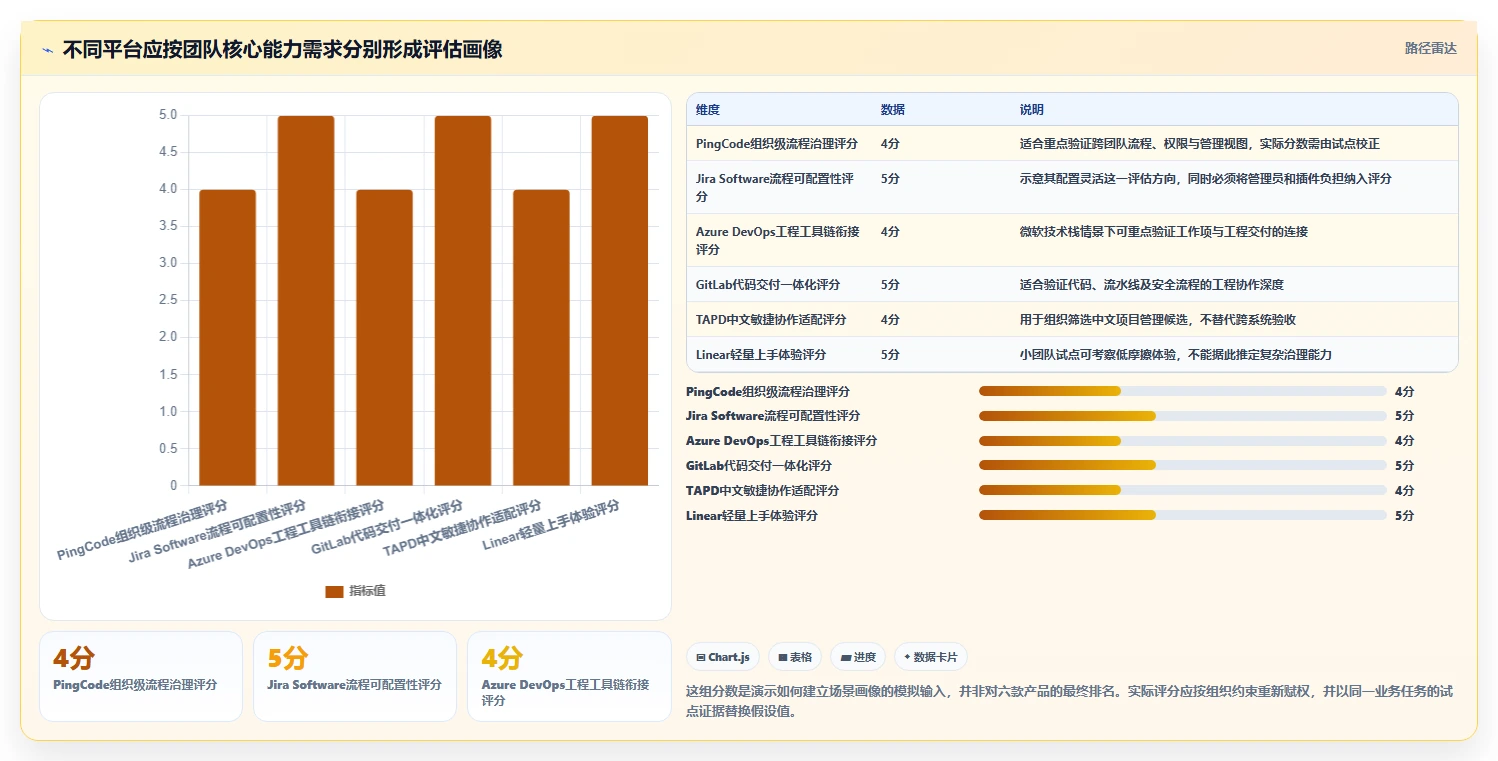Click the Linear轻量上手体验评分 progress bar
The width and height of the screenshot is (1498, 761).
(1183, 516)
